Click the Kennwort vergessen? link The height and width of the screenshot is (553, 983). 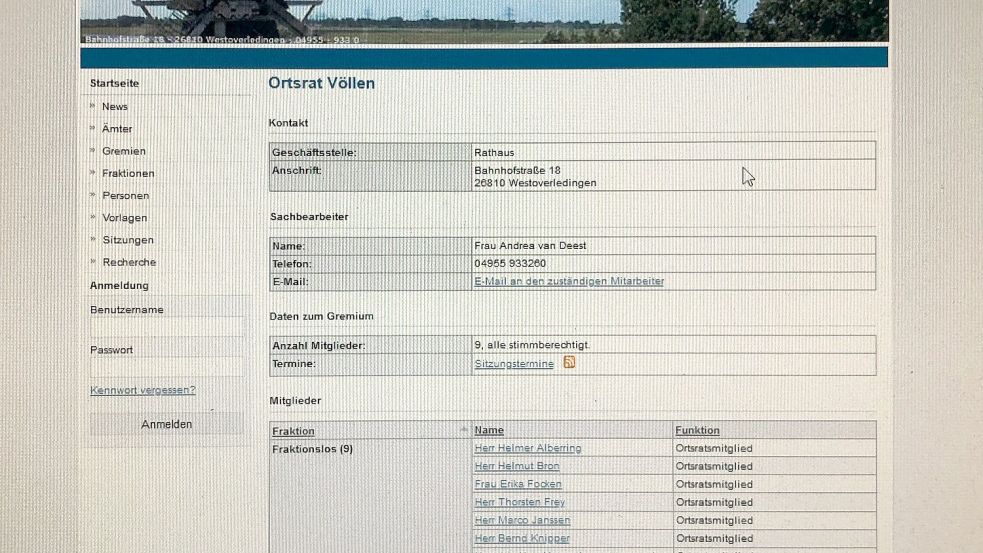point(143,390)
